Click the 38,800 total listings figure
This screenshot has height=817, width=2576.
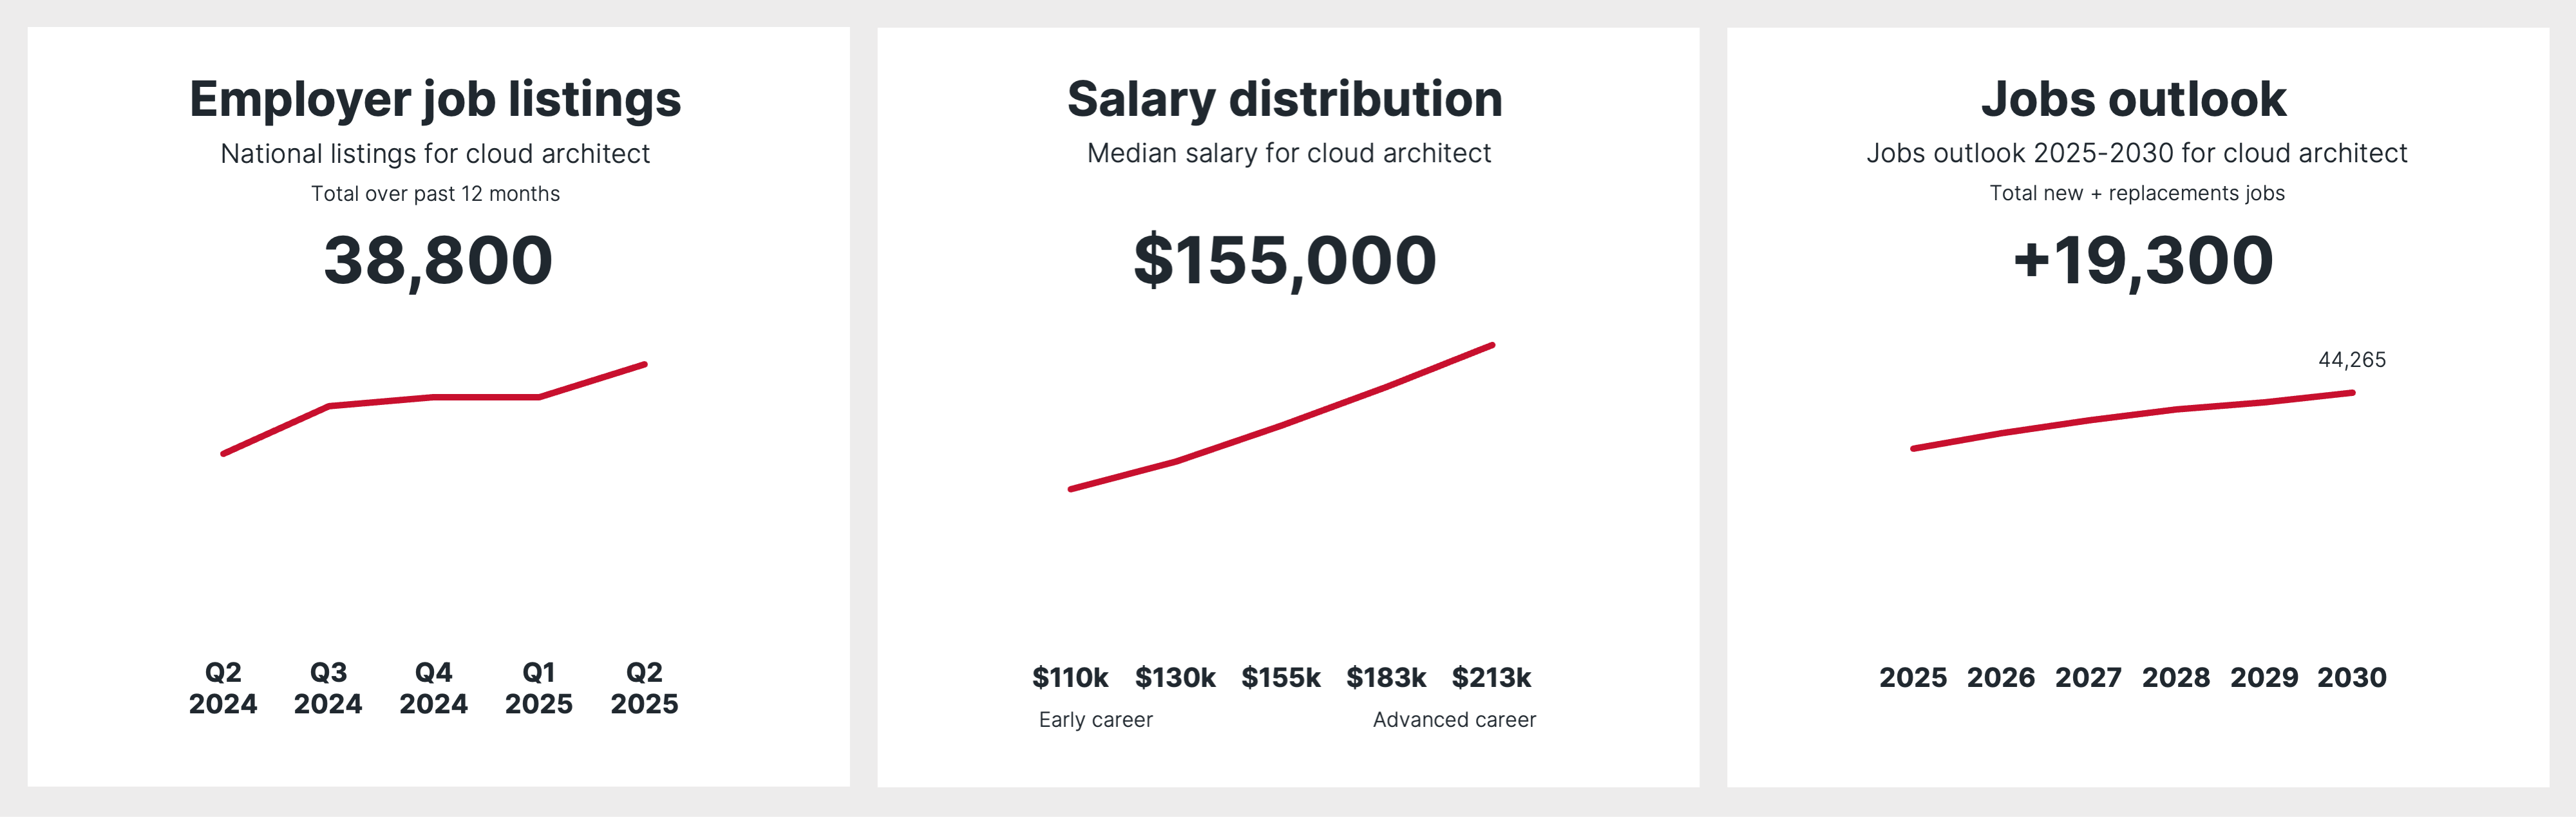point(438,260)
